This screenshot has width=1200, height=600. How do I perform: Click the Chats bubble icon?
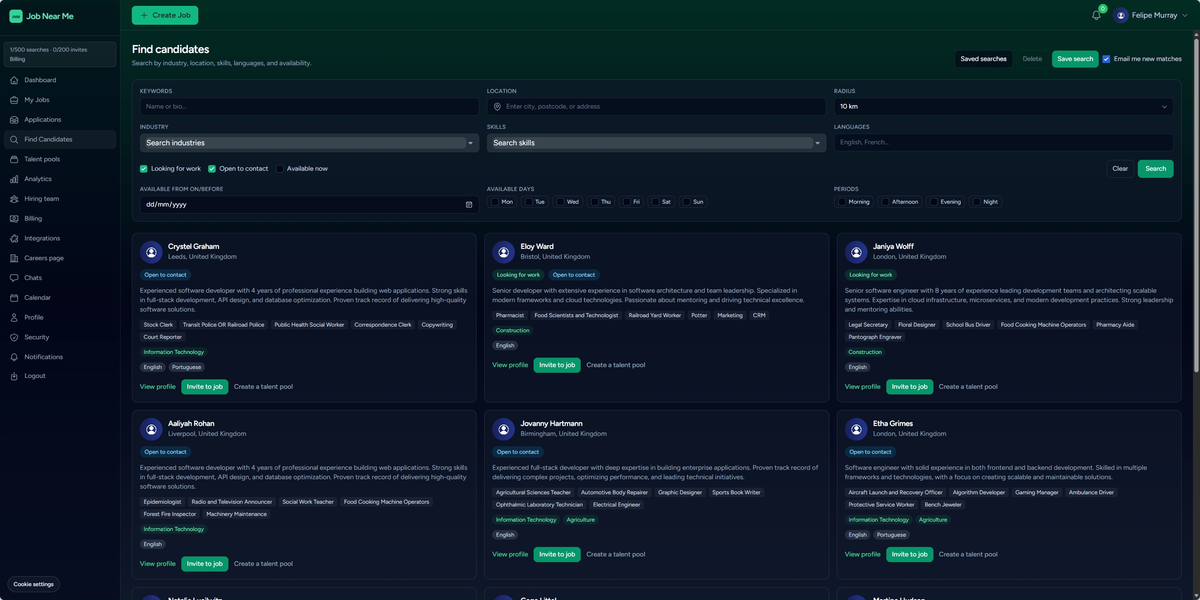[14, 278]
